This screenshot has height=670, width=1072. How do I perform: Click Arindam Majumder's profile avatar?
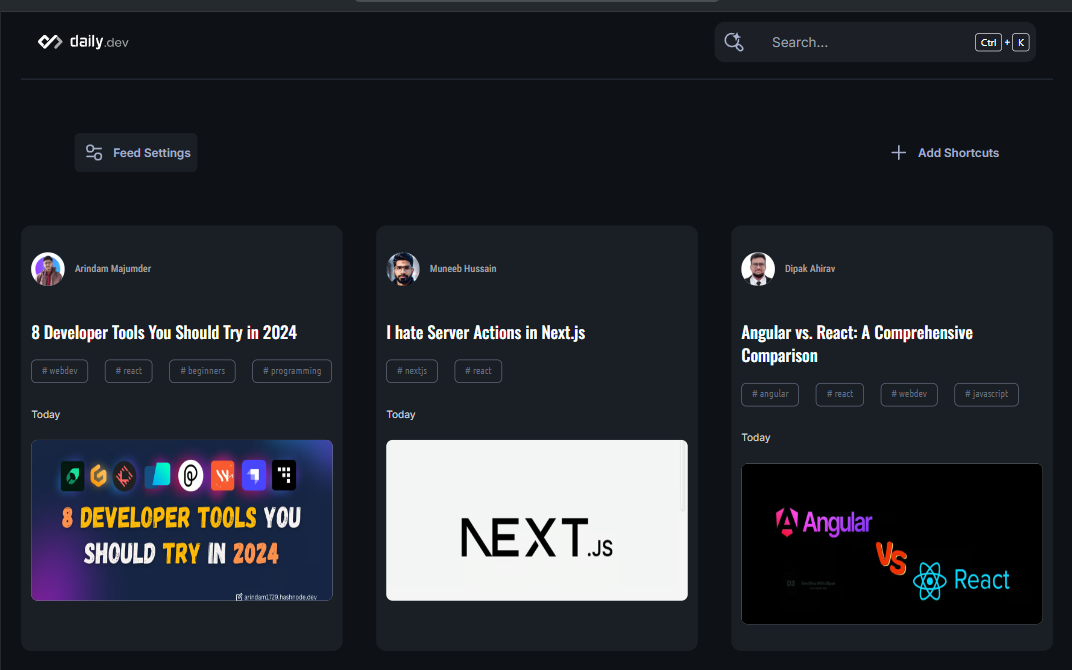click(47, 268)
